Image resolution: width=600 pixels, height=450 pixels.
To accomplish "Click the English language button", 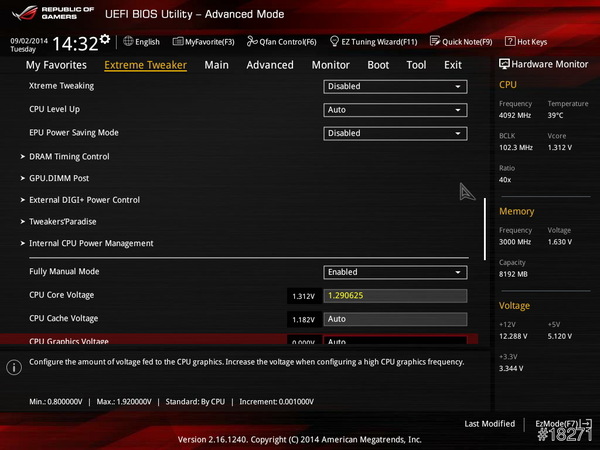I will tap(147, 42).
